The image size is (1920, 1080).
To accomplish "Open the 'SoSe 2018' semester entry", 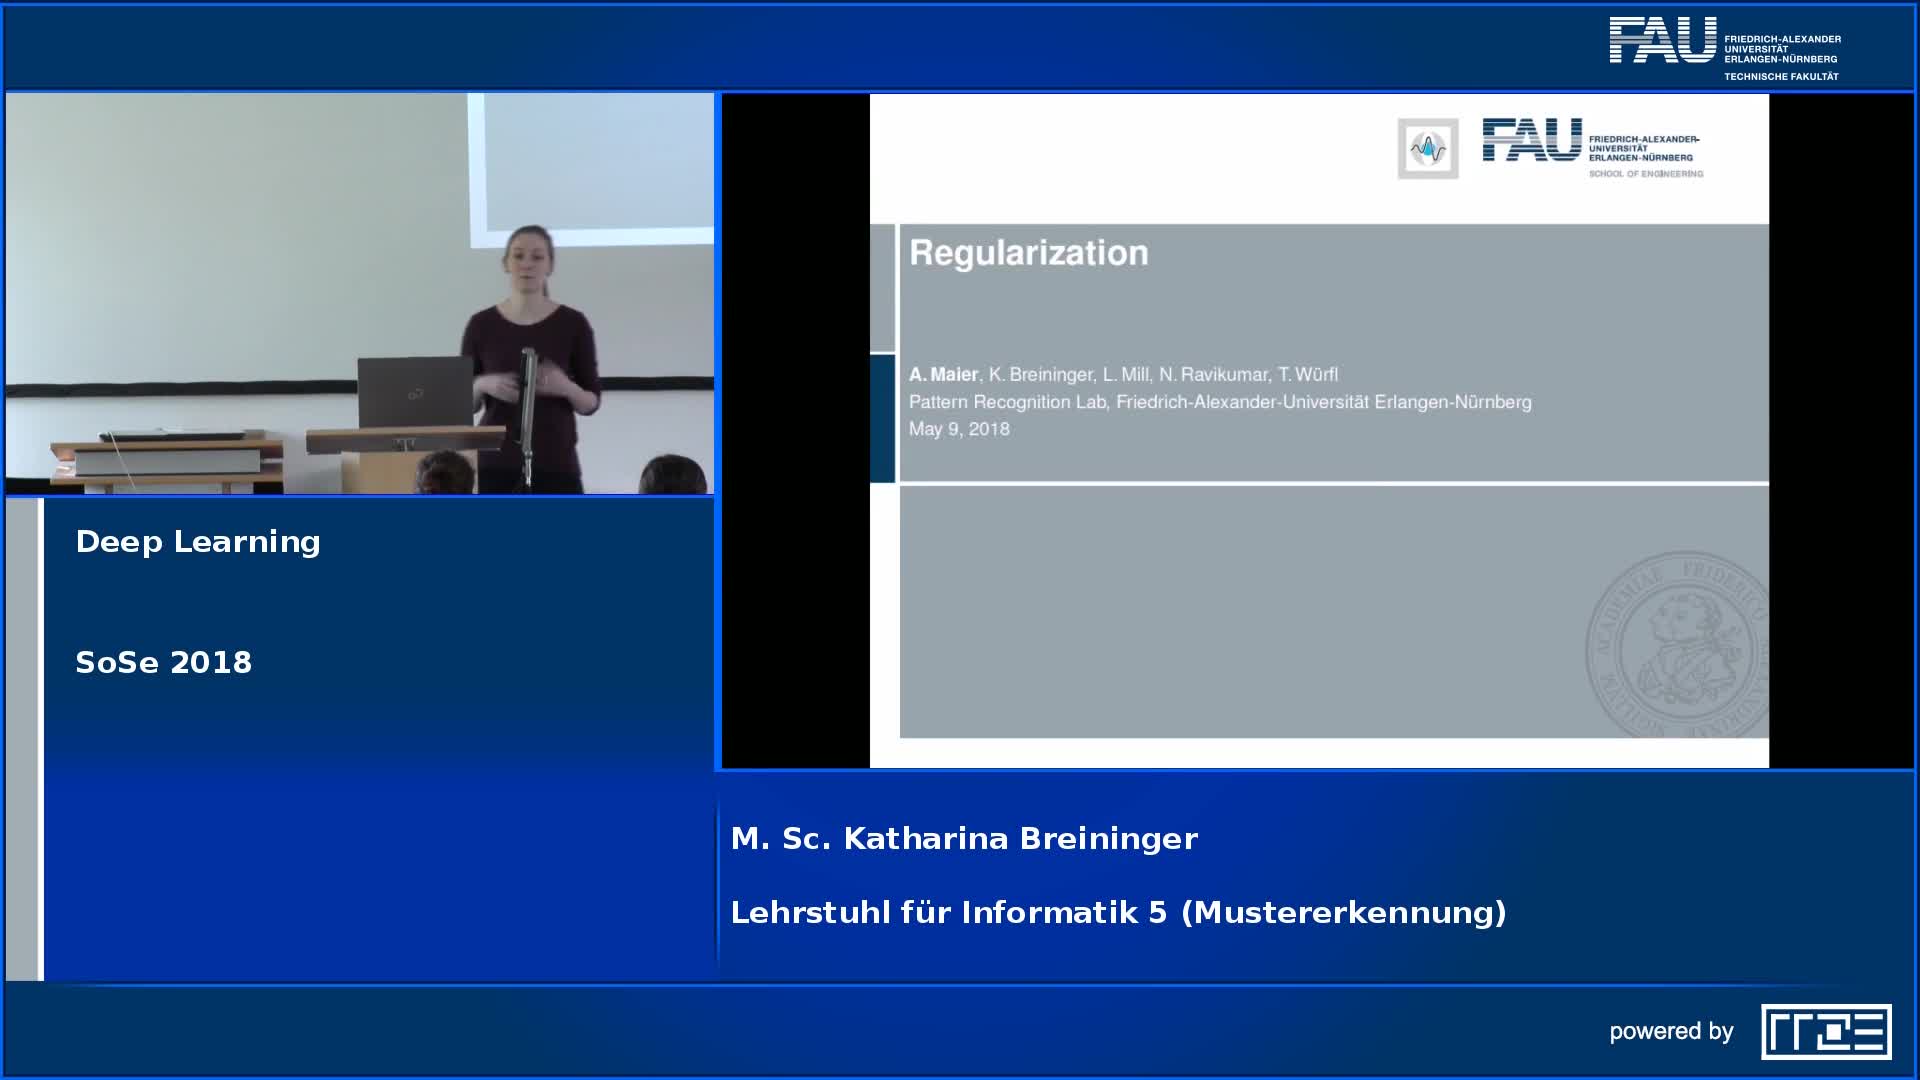I will coord(164,662).
